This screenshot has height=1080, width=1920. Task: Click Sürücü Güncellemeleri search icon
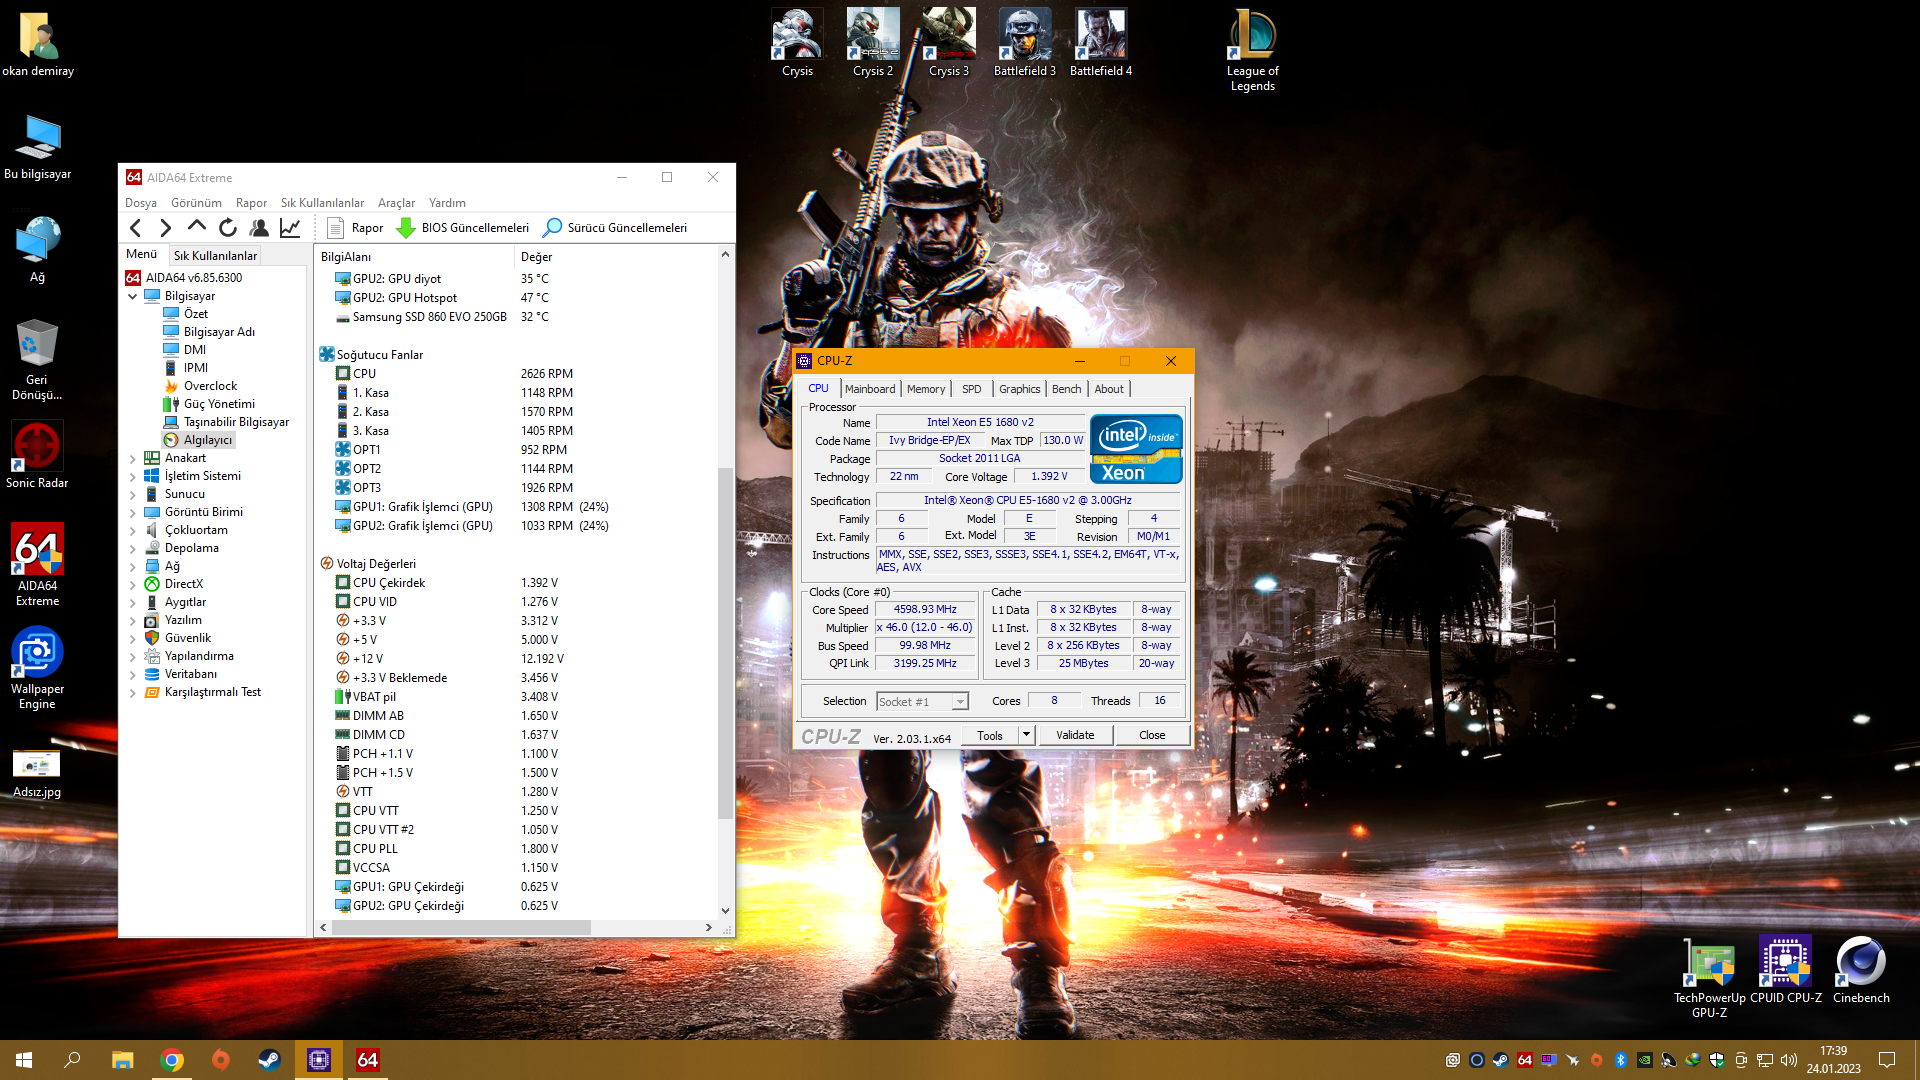(552, 228)
